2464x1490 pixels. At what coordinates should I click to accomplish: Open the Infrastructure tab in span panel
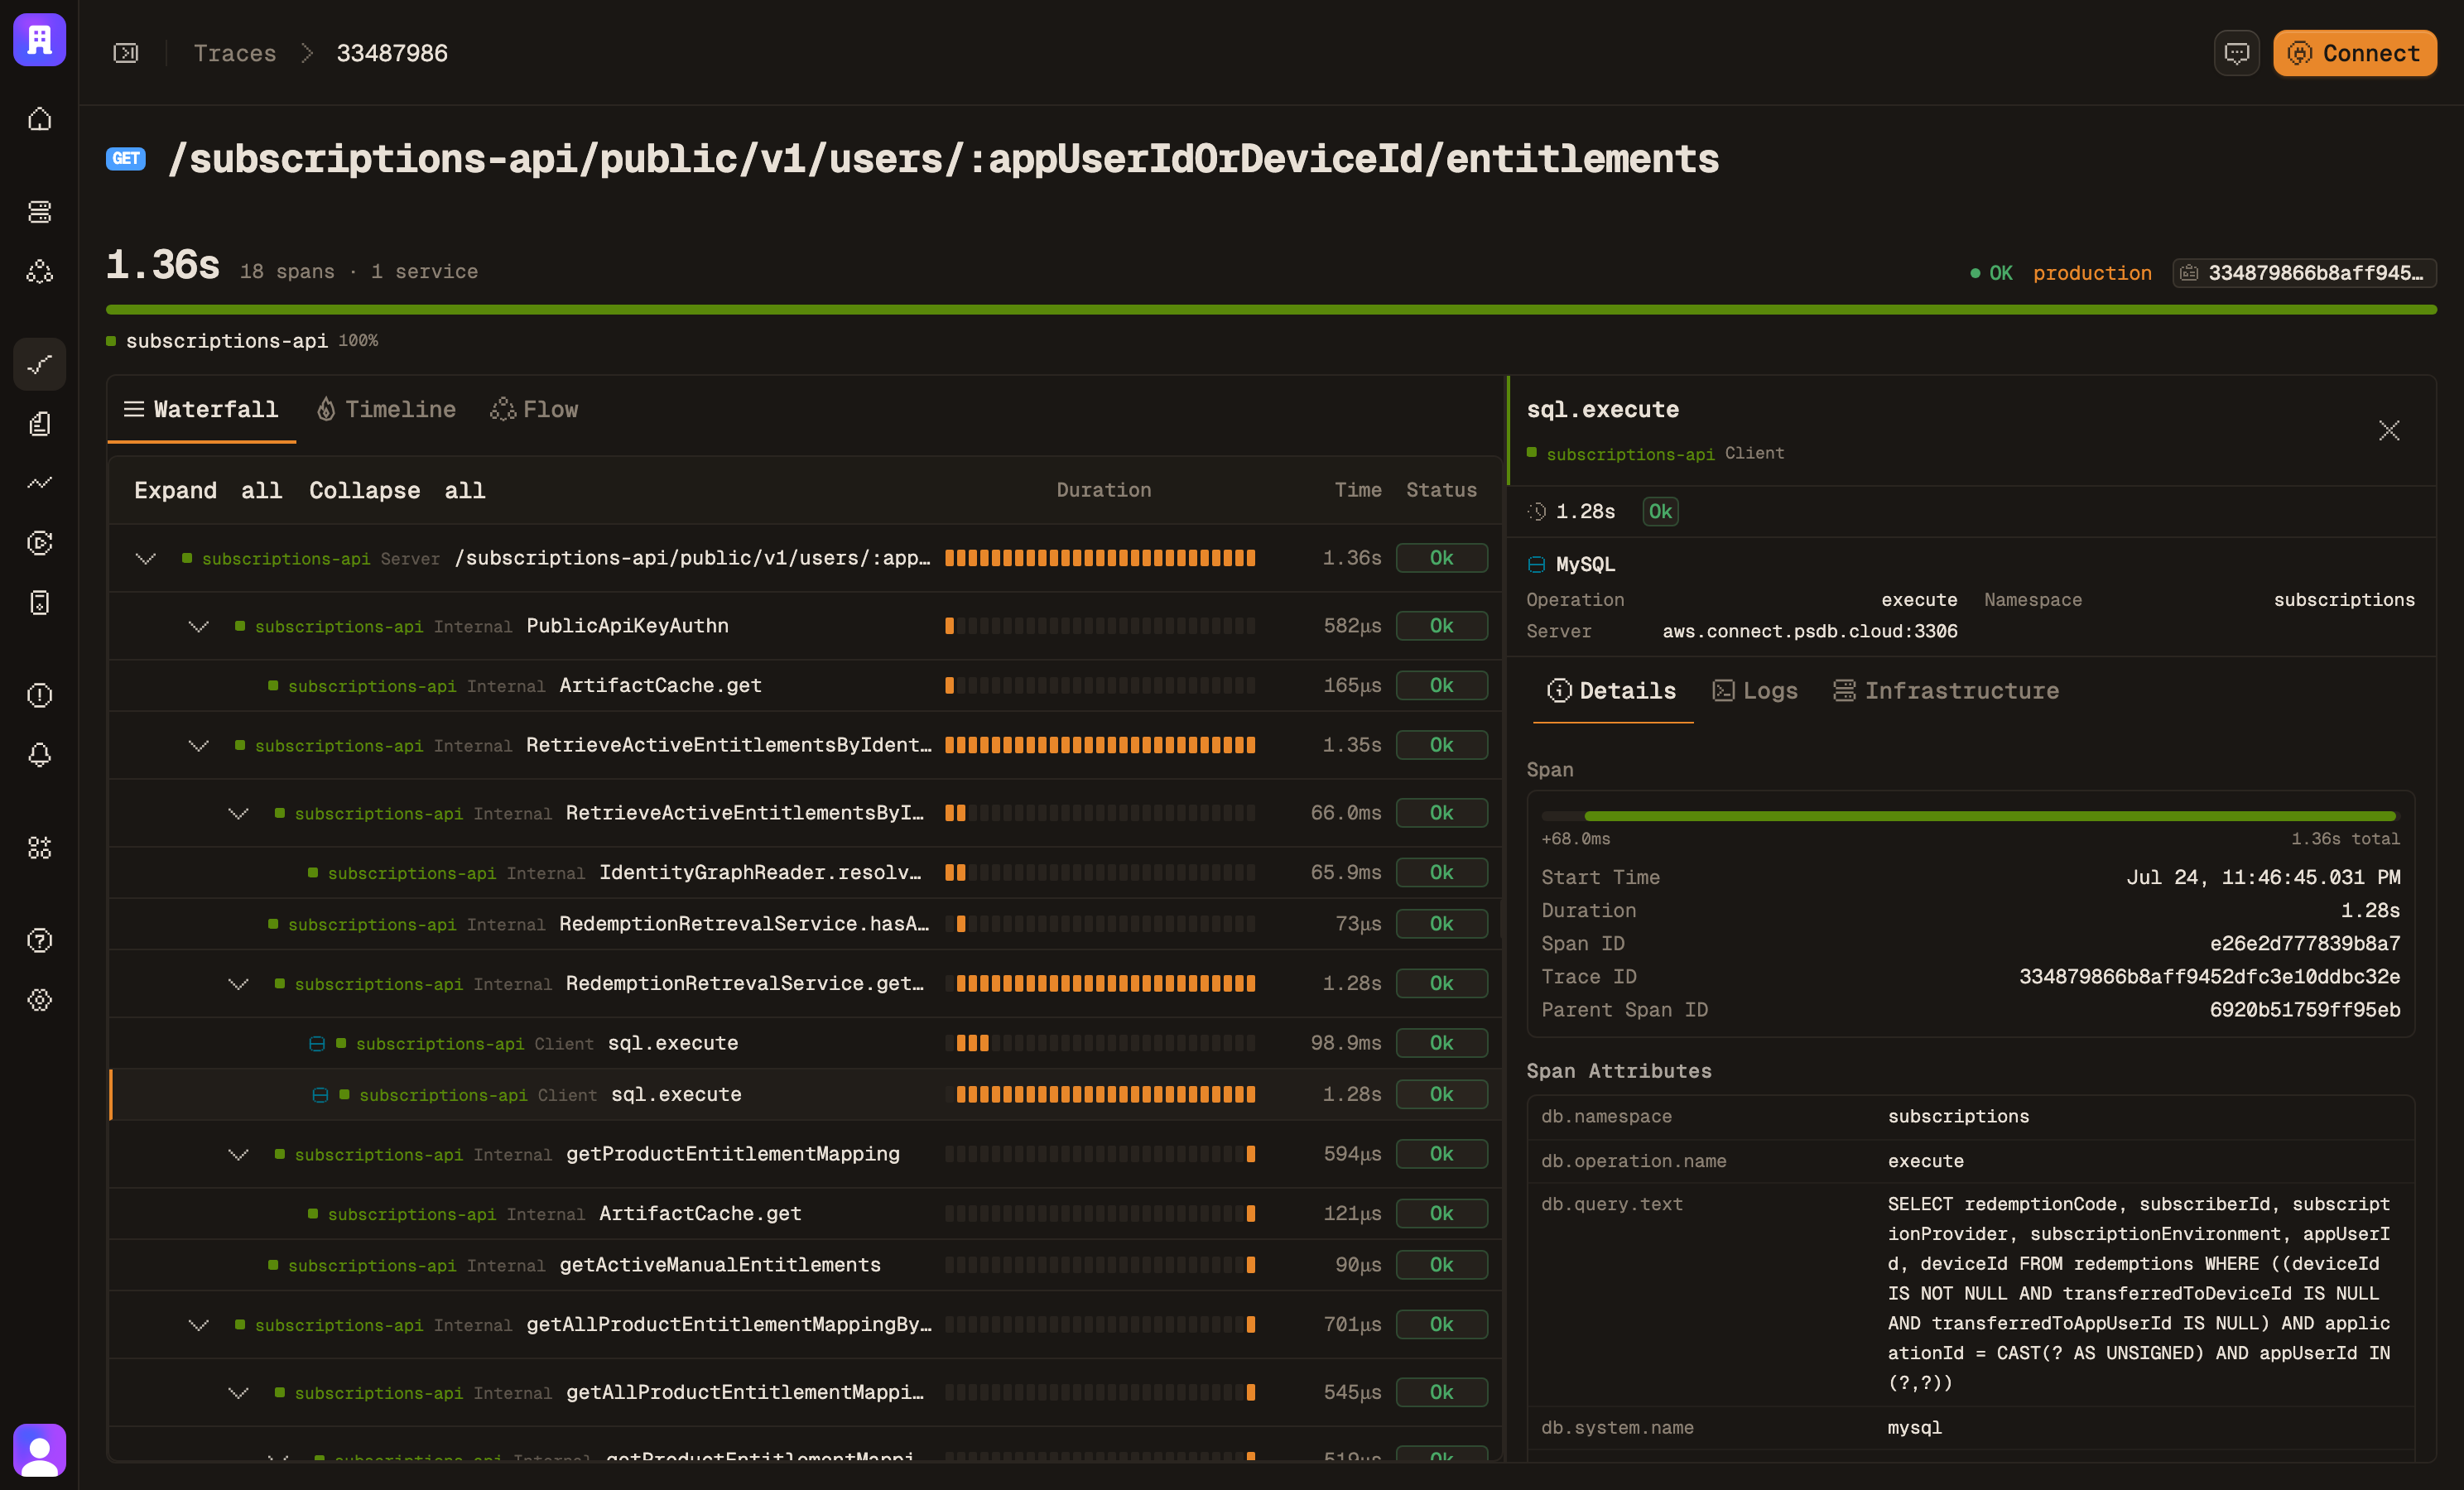1945,691
